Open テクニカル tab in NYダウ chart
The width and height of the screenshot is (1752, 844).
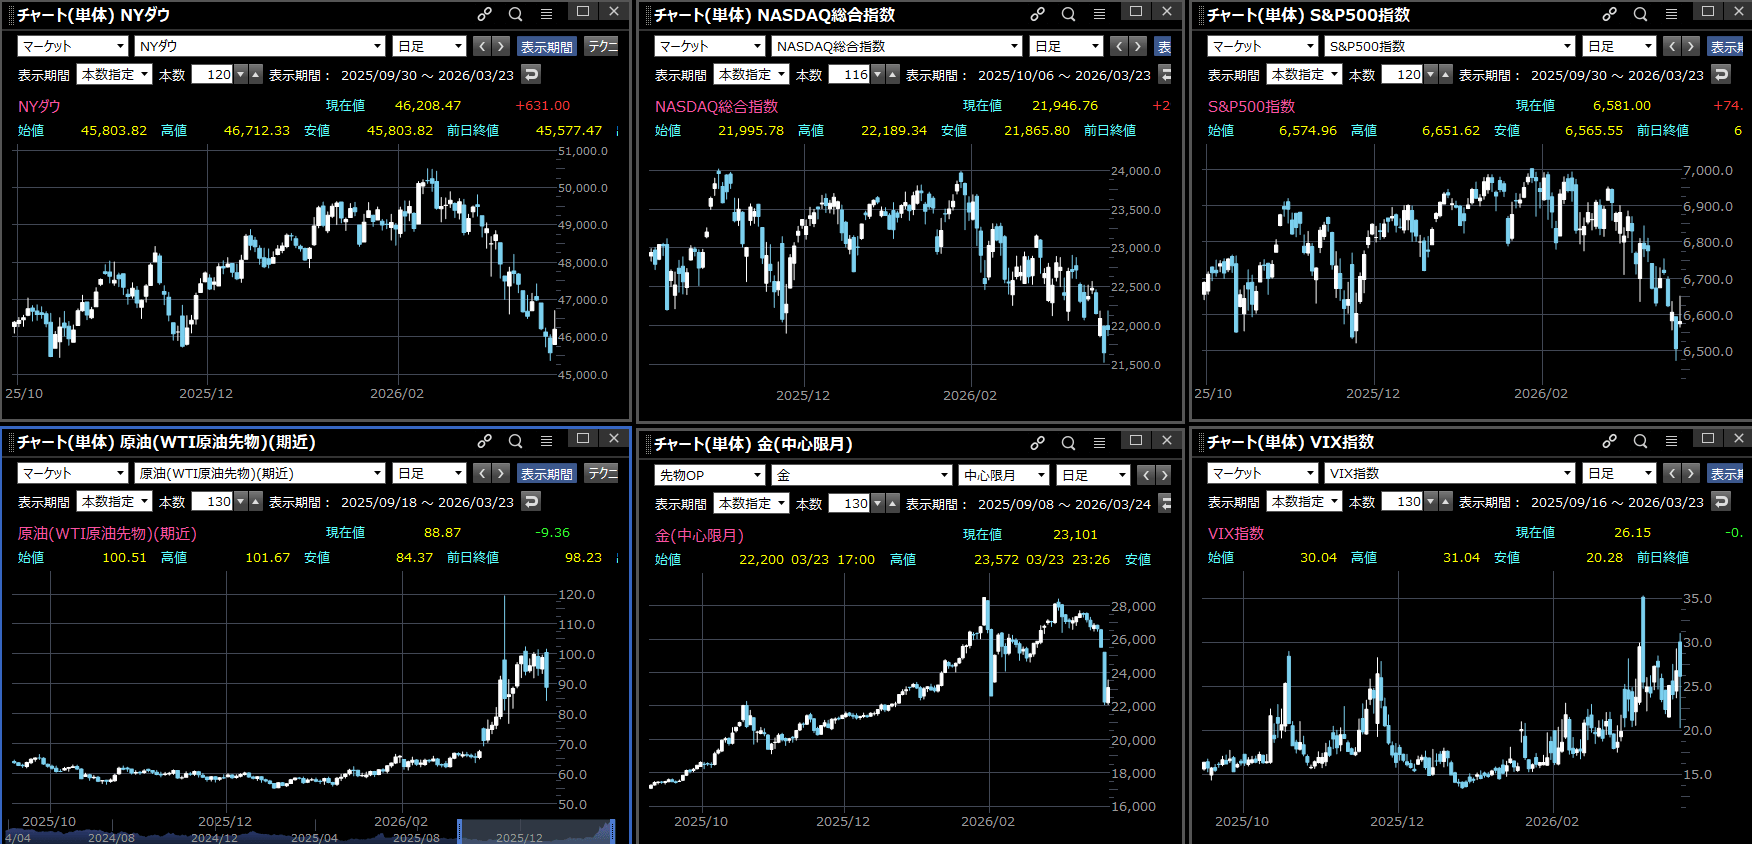coord(602,46)
